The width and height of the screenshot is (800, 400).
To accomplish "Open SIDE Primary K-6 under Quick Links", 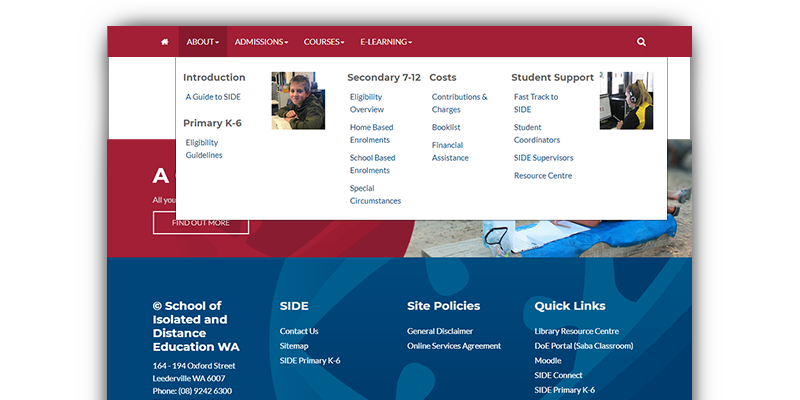I will 565,390.
